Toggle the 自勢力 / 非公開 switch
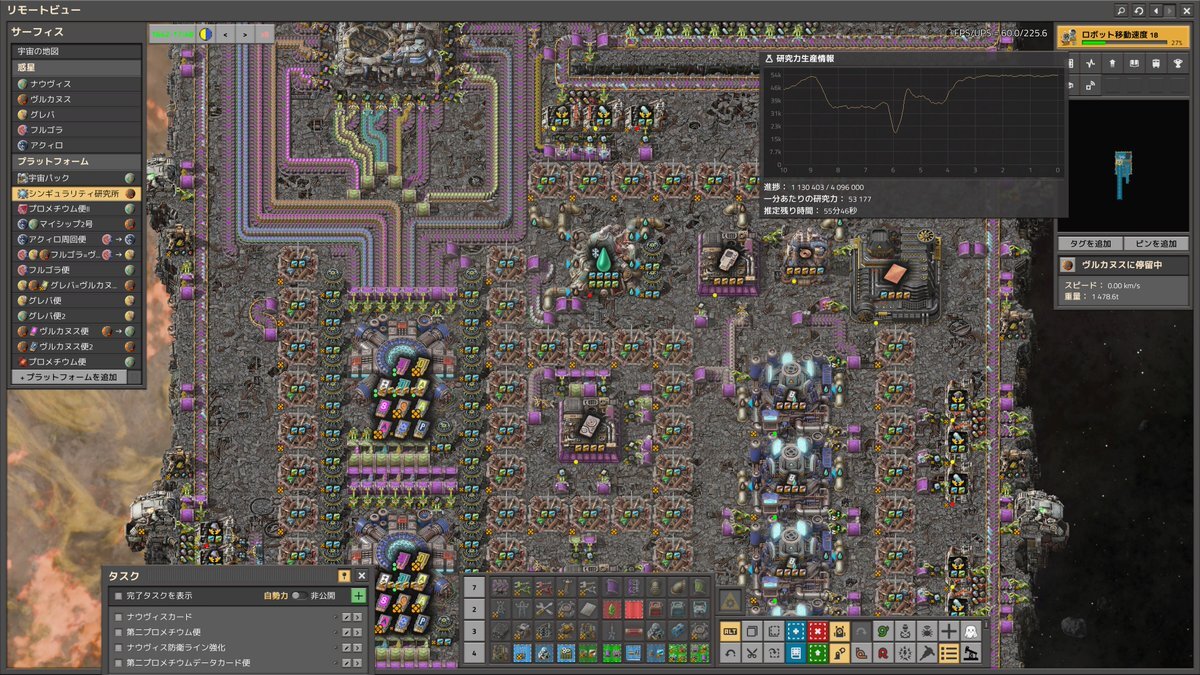The height and width of the screenshot is (675, 1200). point(298,596)
